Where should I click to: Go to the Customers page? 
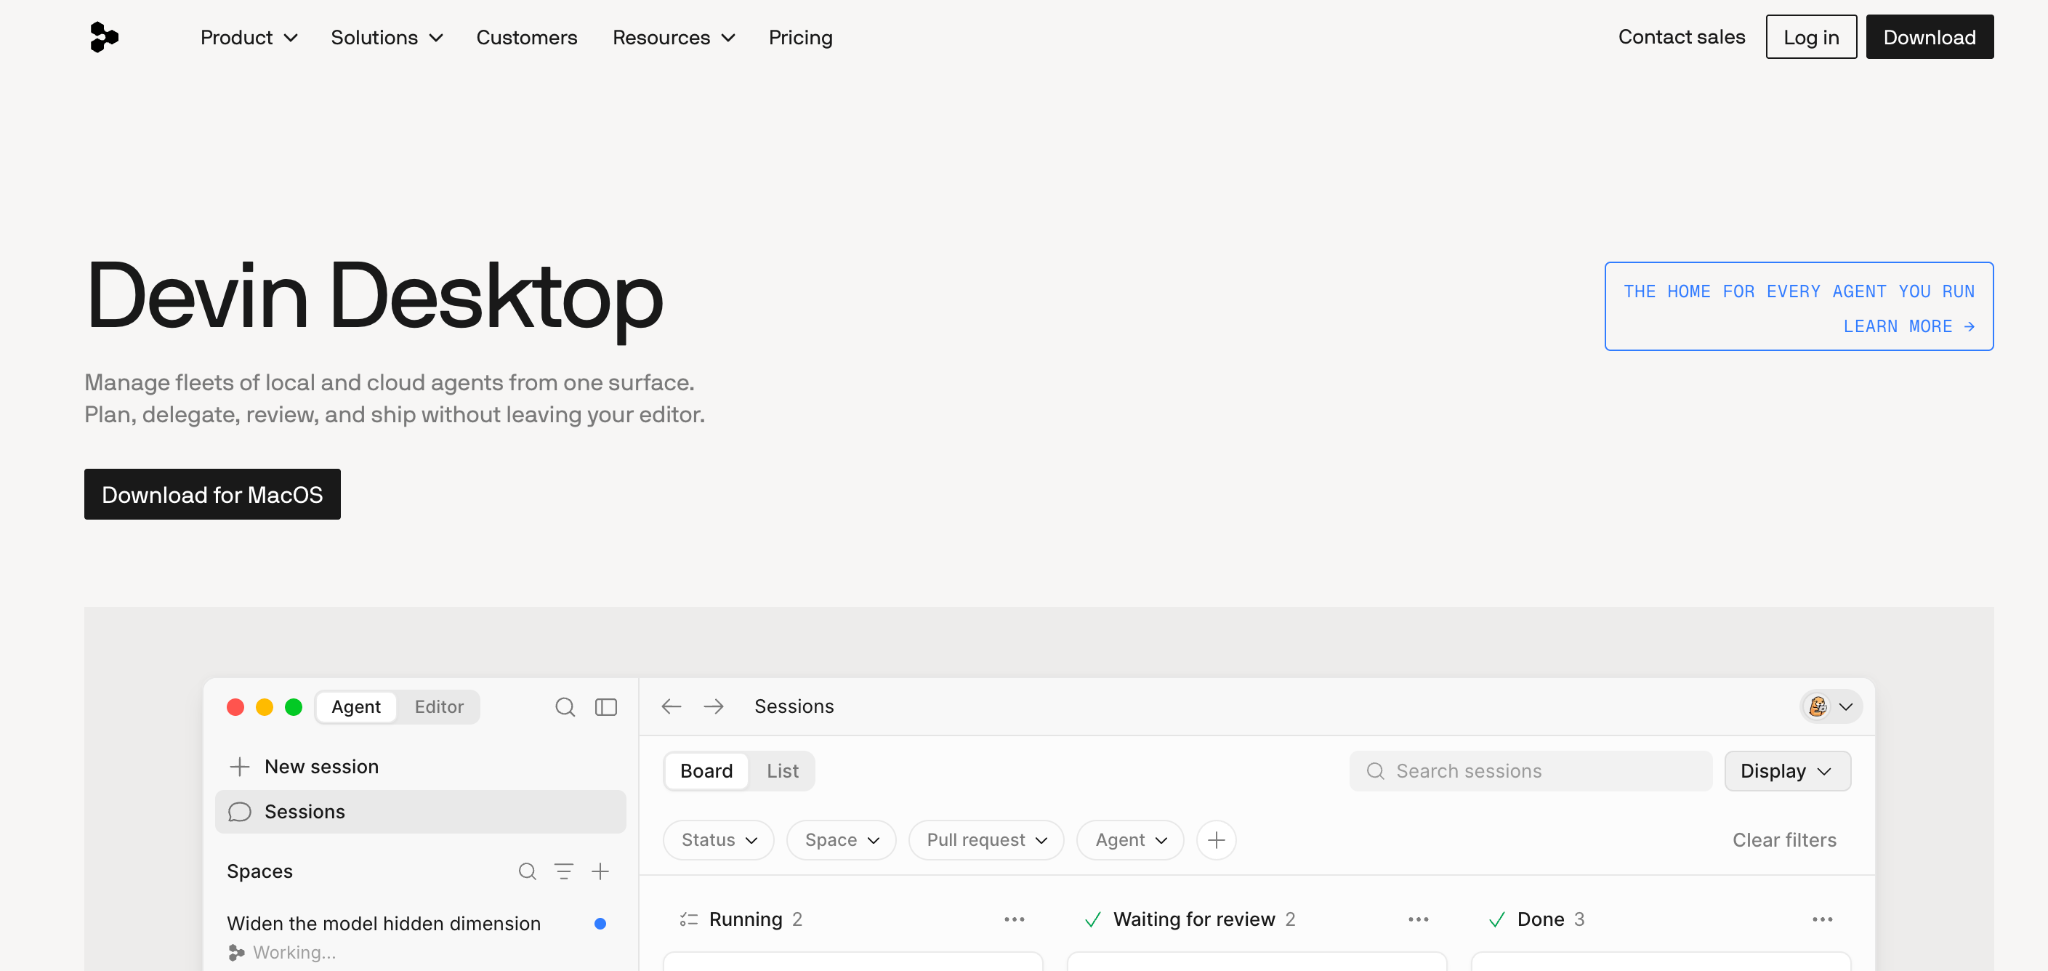click(x=527, y=38)
